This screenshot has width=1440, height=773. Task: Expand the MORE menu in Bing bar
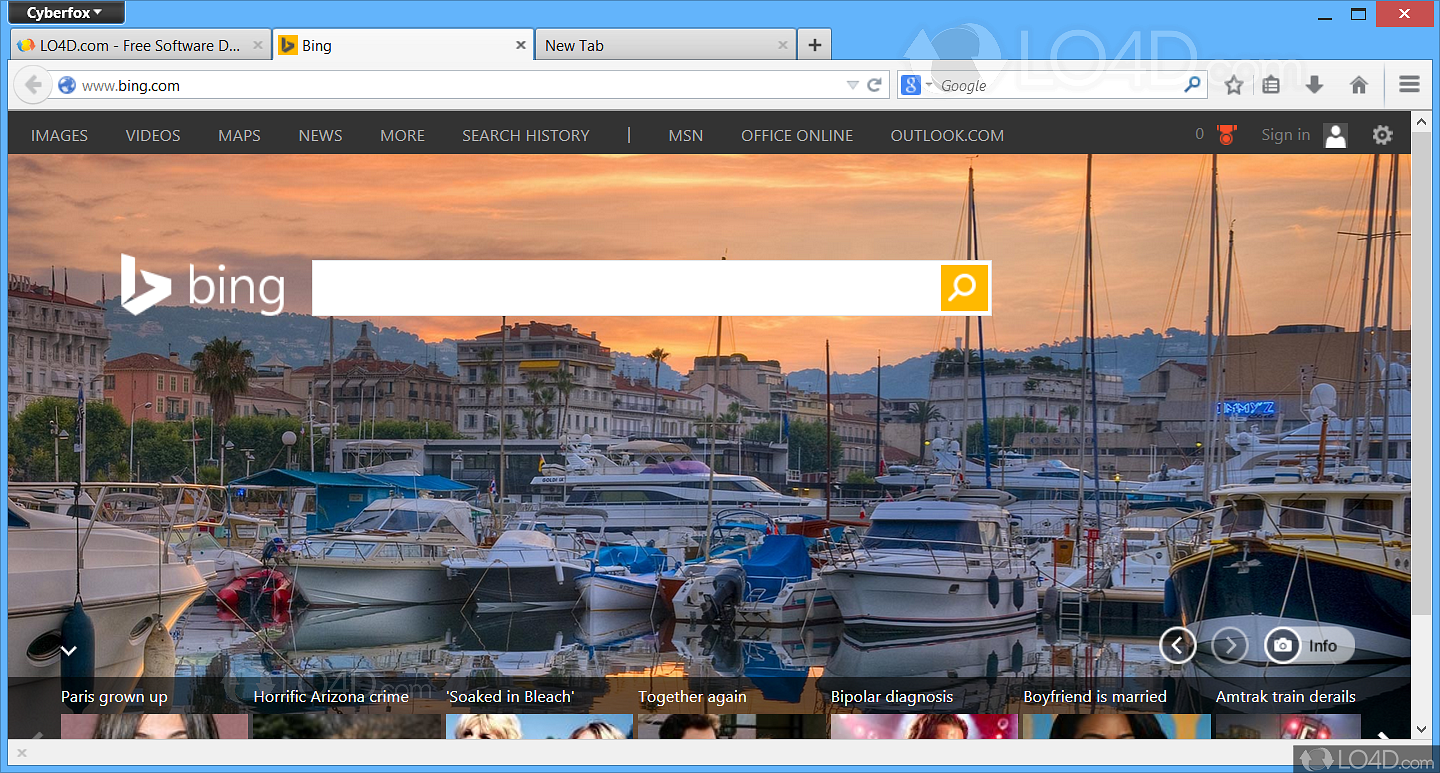tap(402, 135)
